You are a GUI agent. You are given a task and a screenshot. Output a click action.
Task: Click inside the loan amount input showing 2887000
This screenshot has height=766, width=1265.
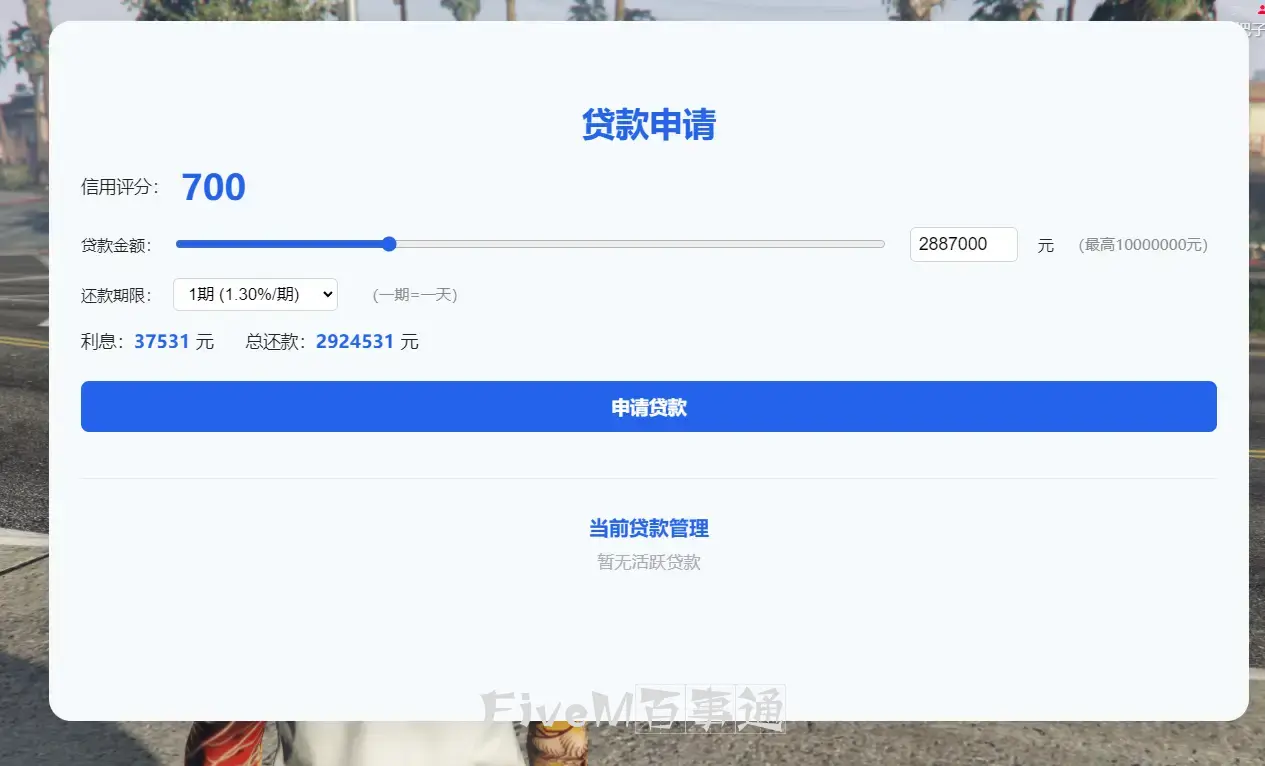click(962, 244)
